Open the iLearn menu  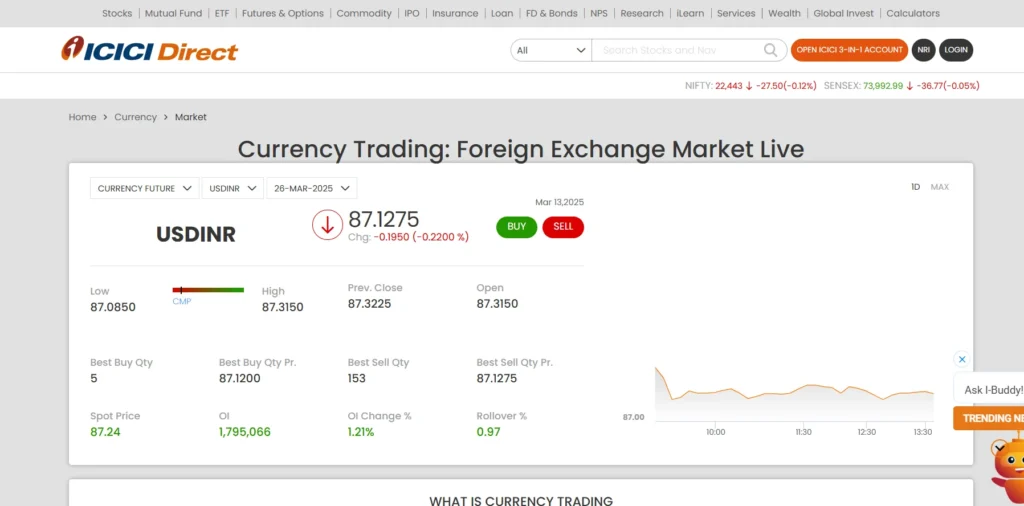click(x=690, y=13)
